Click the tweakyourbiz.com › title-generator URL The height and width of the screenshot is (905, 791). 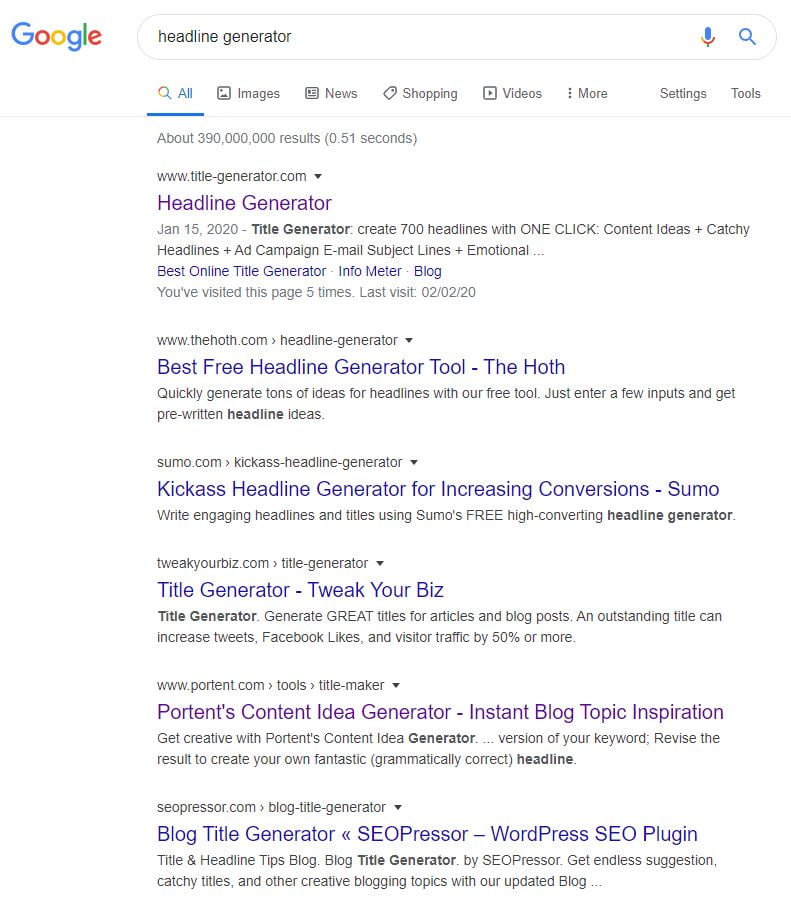tap(263, 563)
